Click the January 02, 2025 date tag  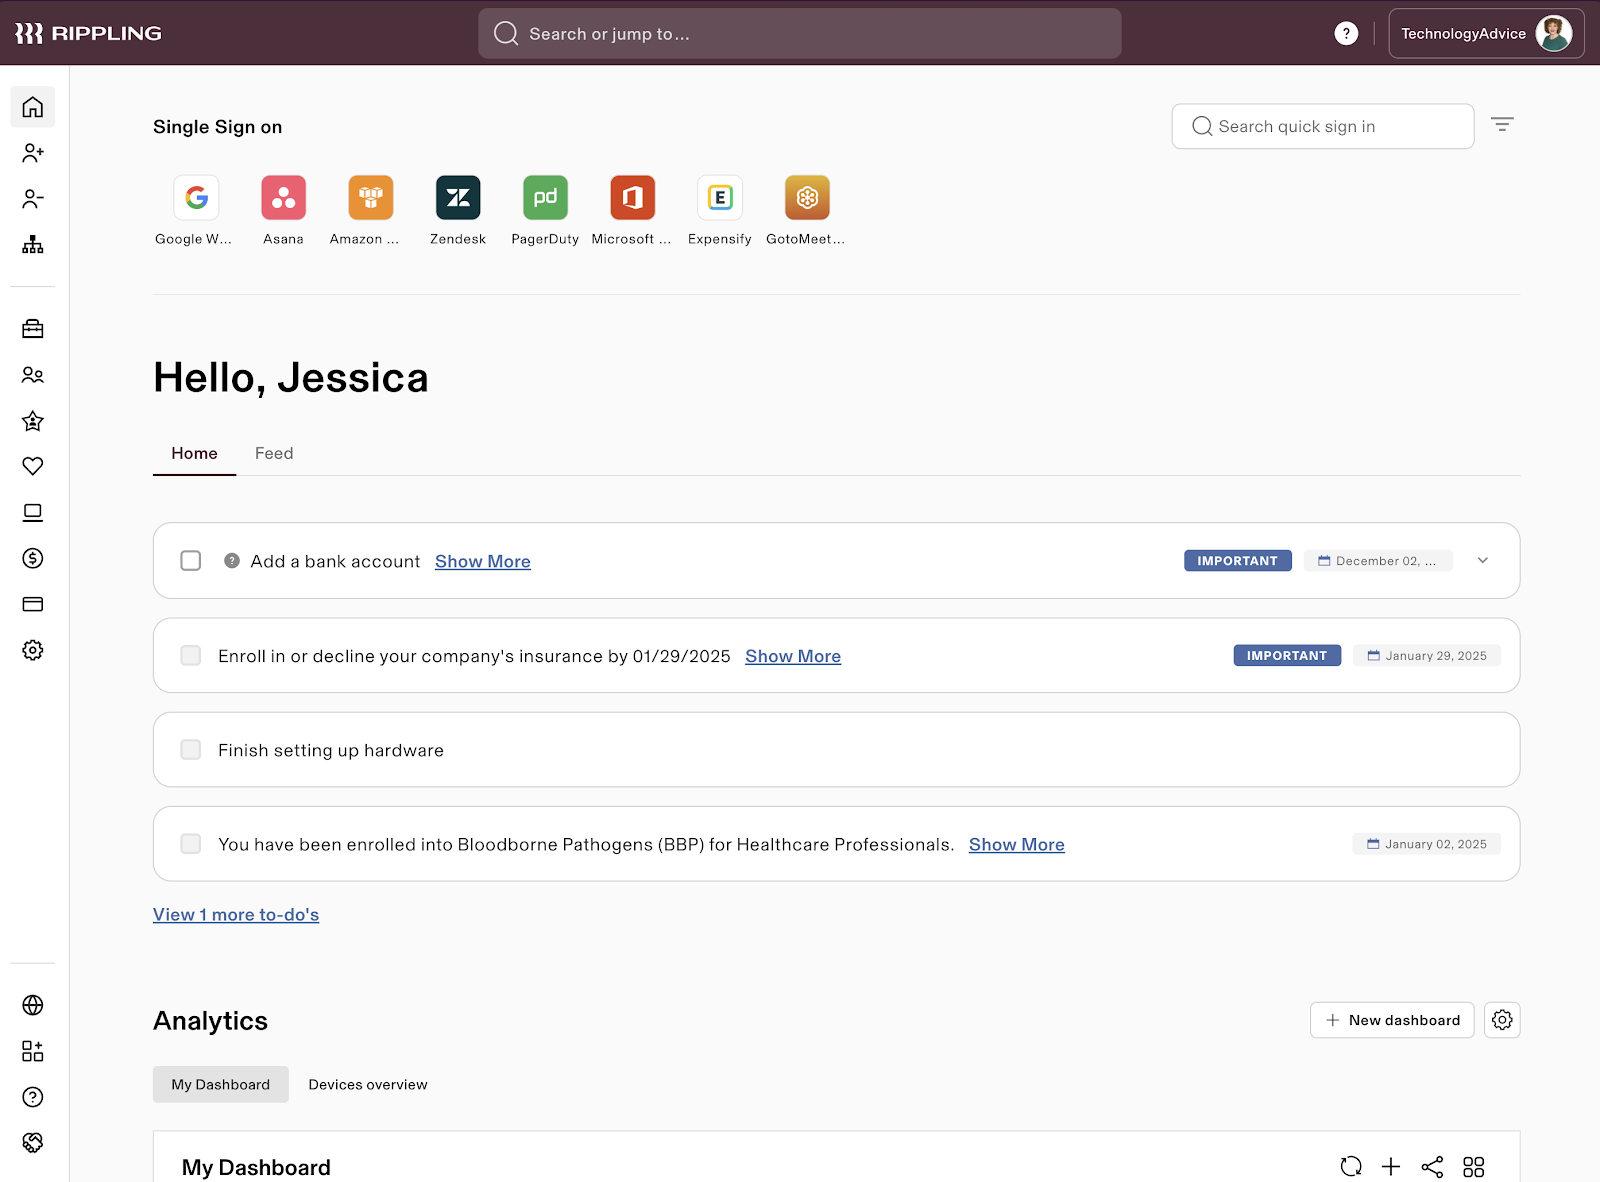point(1427,844)
